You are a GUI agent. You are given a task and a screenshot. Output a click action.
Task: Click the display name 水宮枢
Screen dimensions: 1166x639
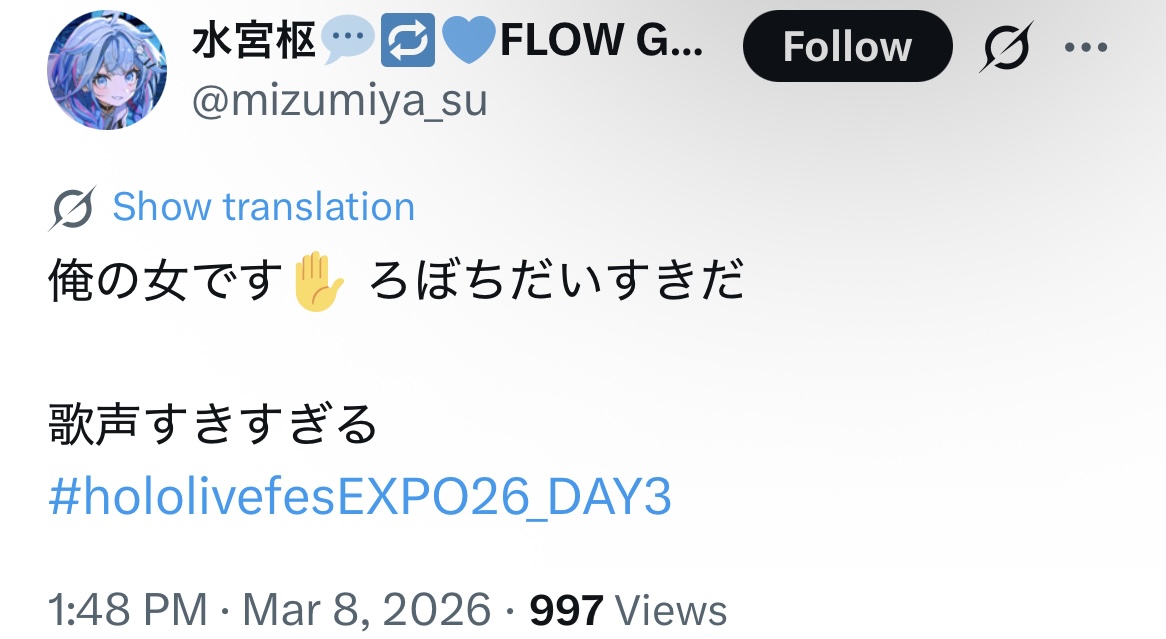coord(254,40)
